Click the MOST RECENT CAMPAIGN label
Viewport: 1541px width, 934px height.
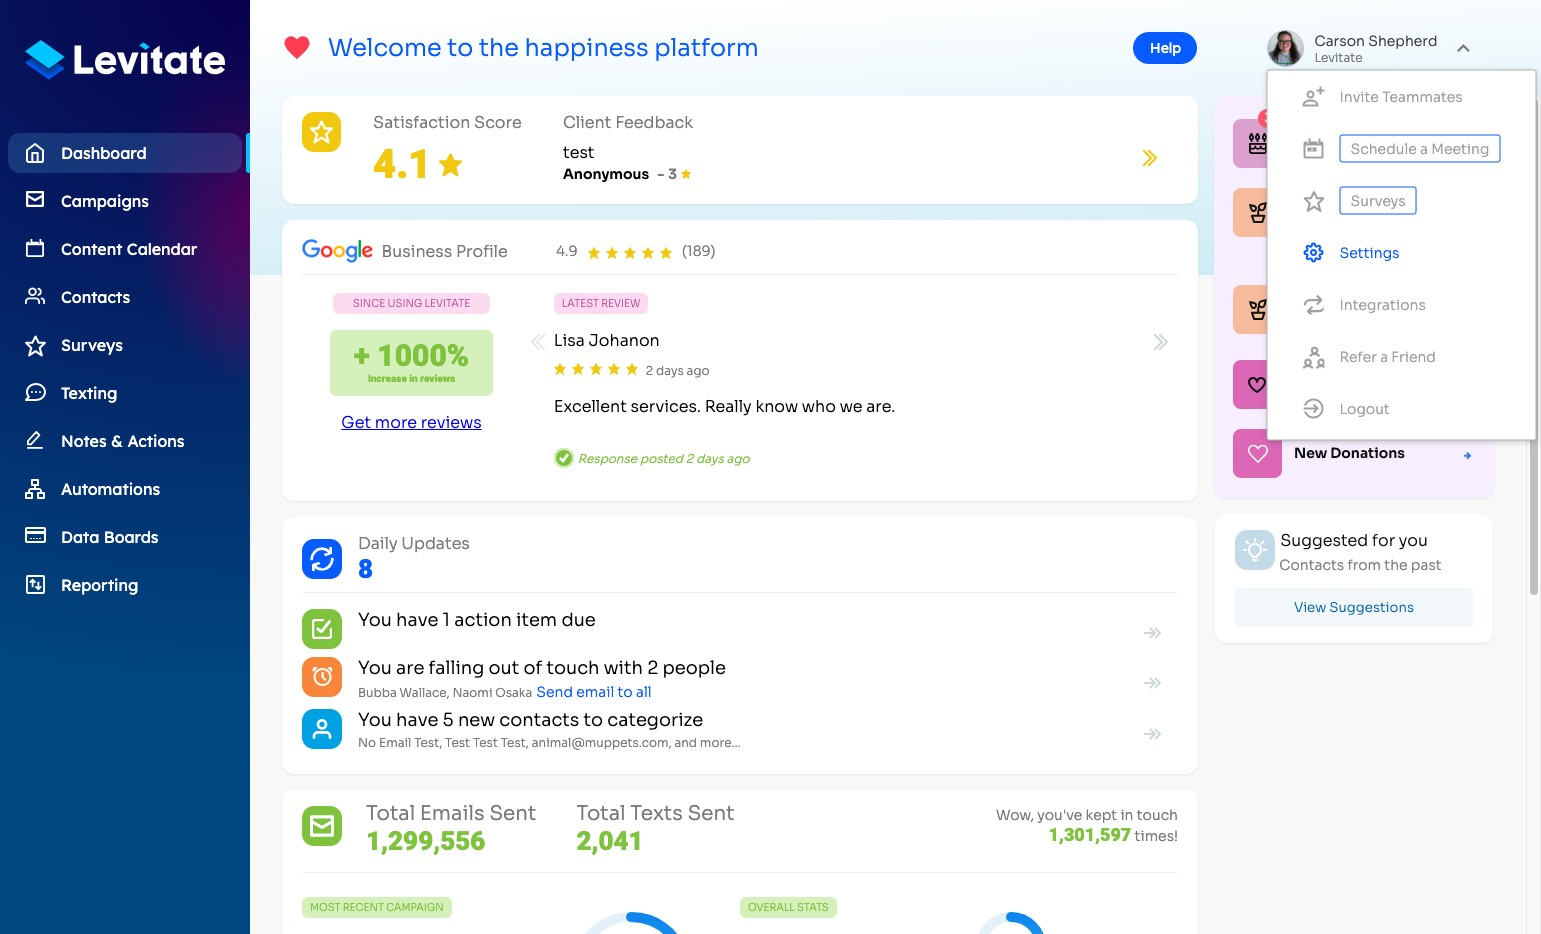[x=377, y=907]
